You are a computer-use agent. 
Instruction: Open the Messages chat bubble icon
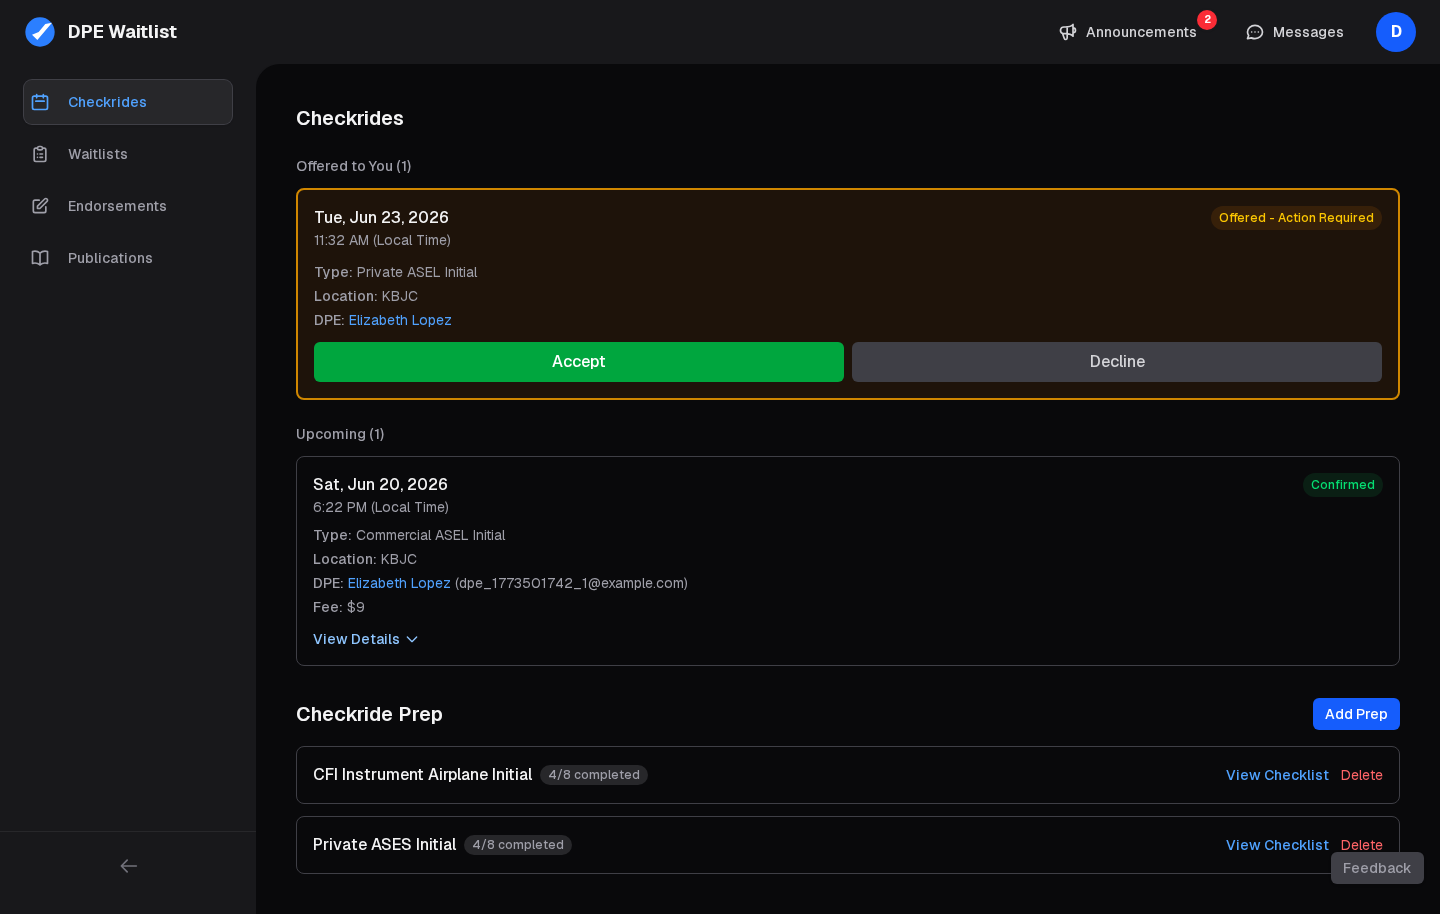click(1255, 32)
